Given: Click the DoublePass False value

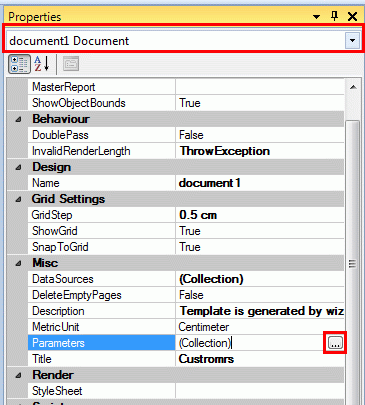Looking at the screenshot, I should 260,135.
